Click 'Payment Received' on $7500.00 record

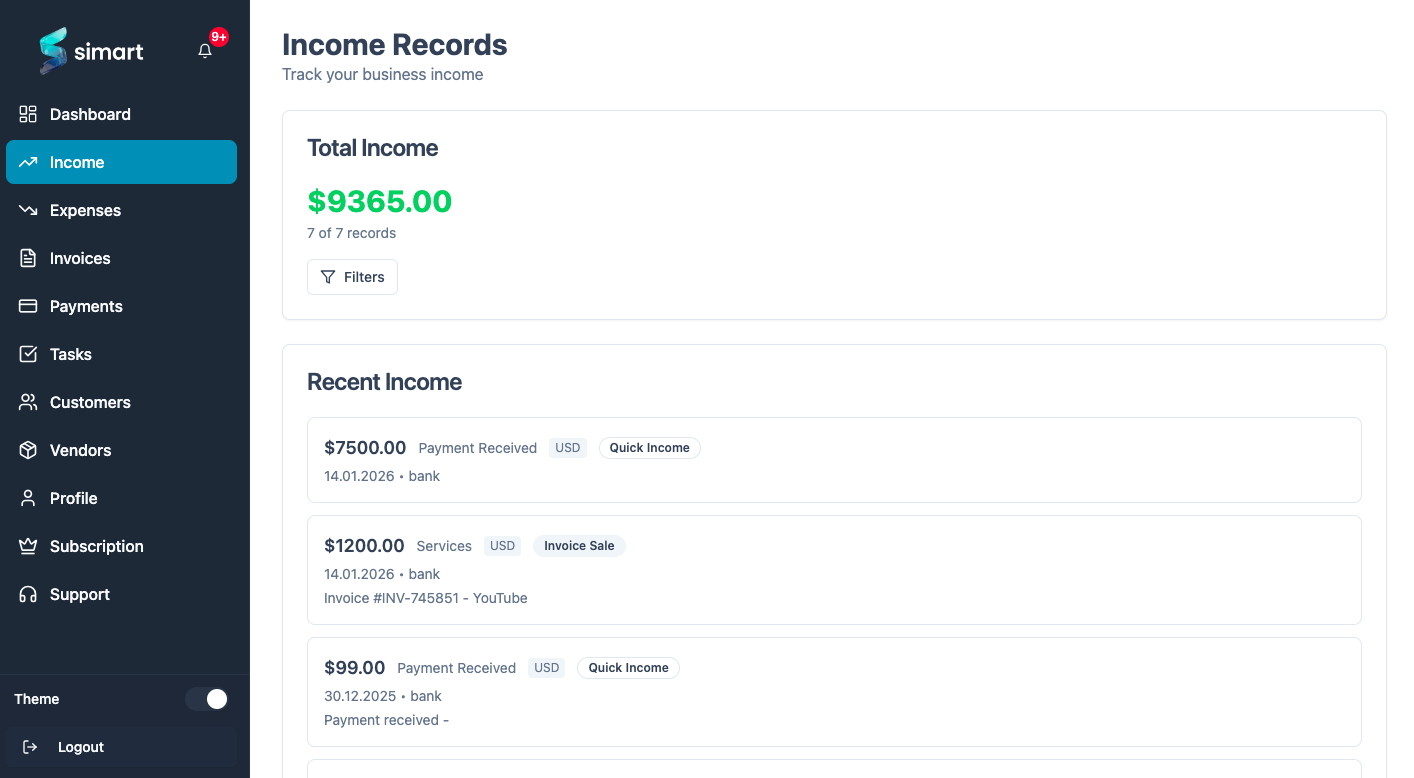point(478,448)
